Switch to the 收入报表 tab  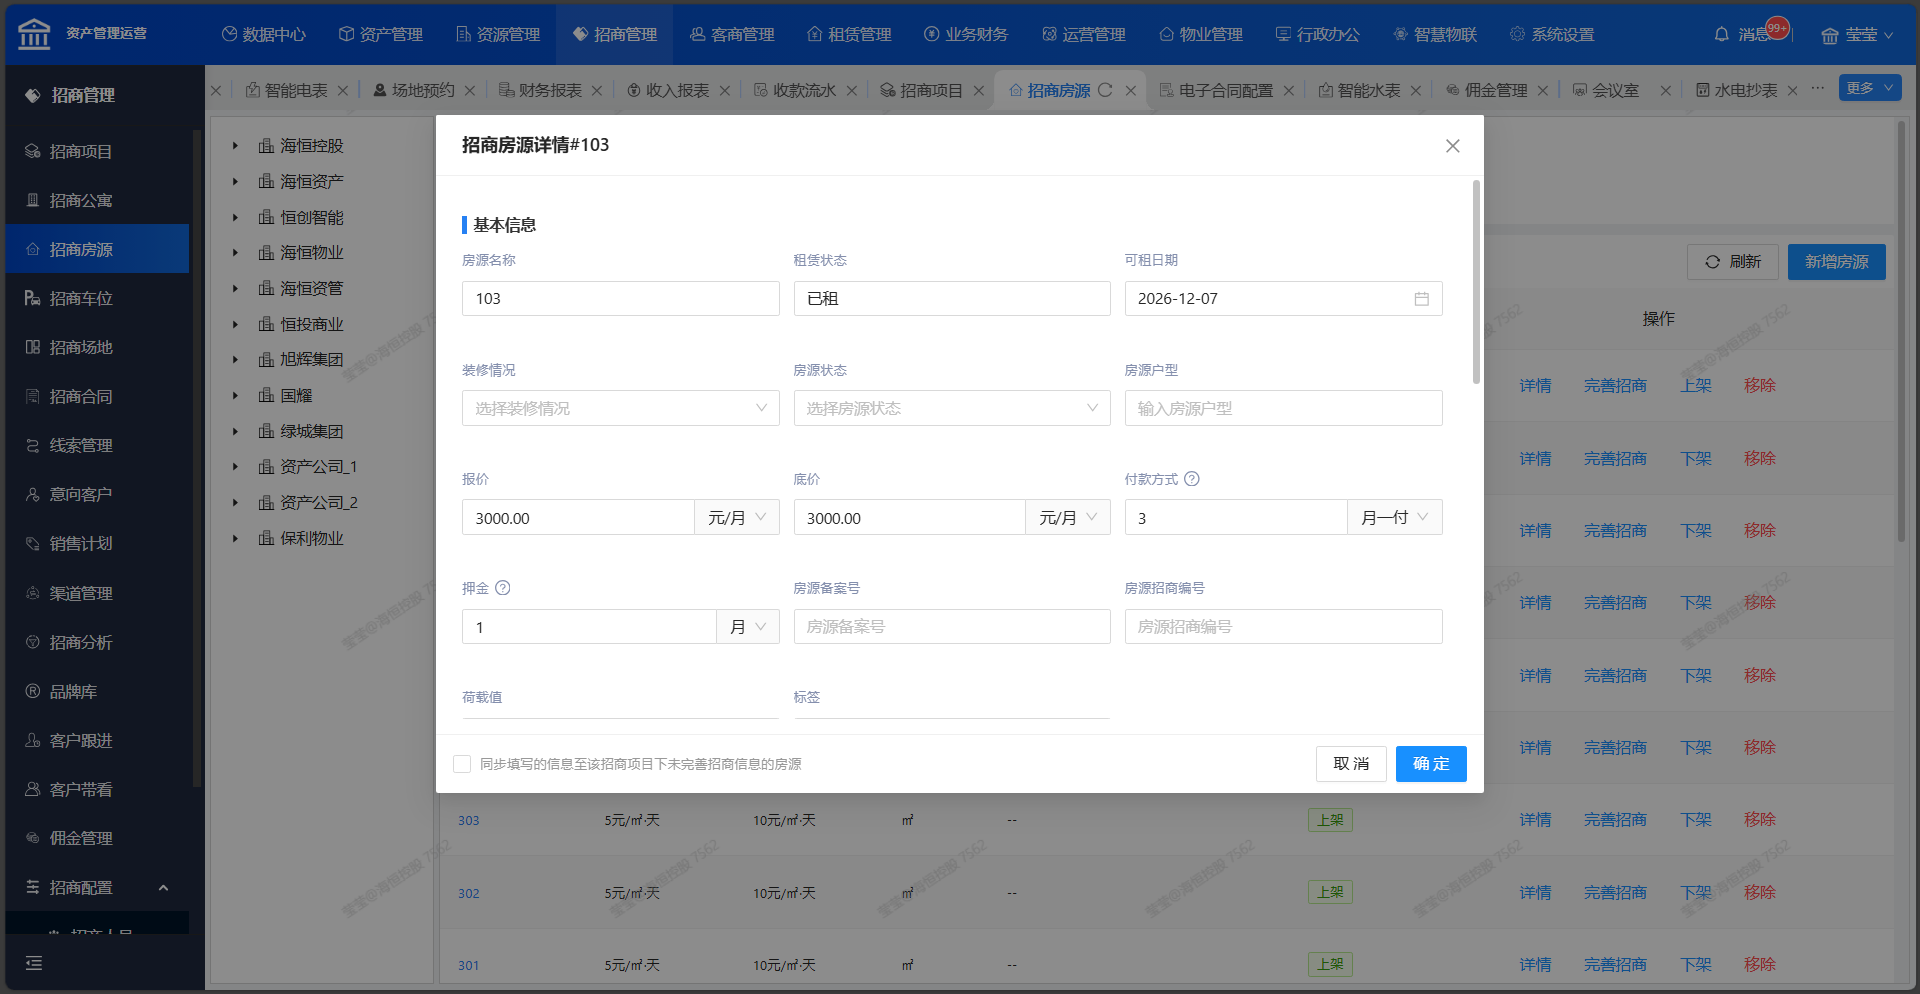tap(676, 90)
